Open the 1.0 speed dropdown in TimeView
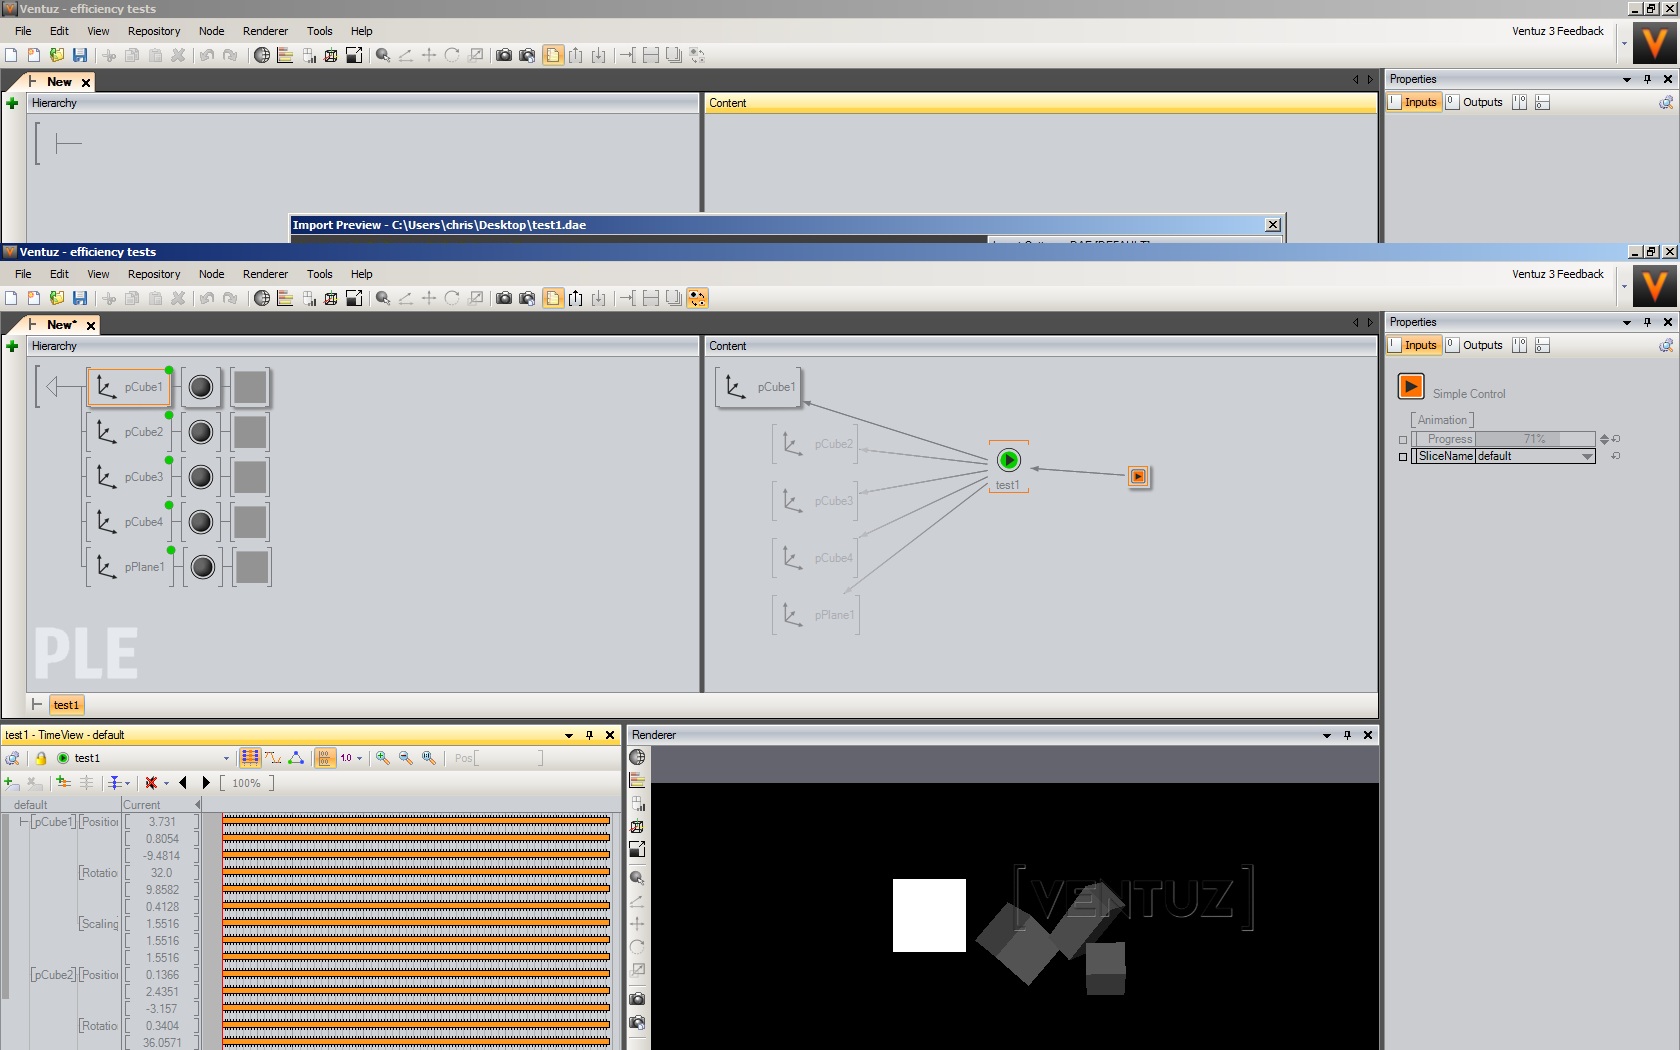 359,758
